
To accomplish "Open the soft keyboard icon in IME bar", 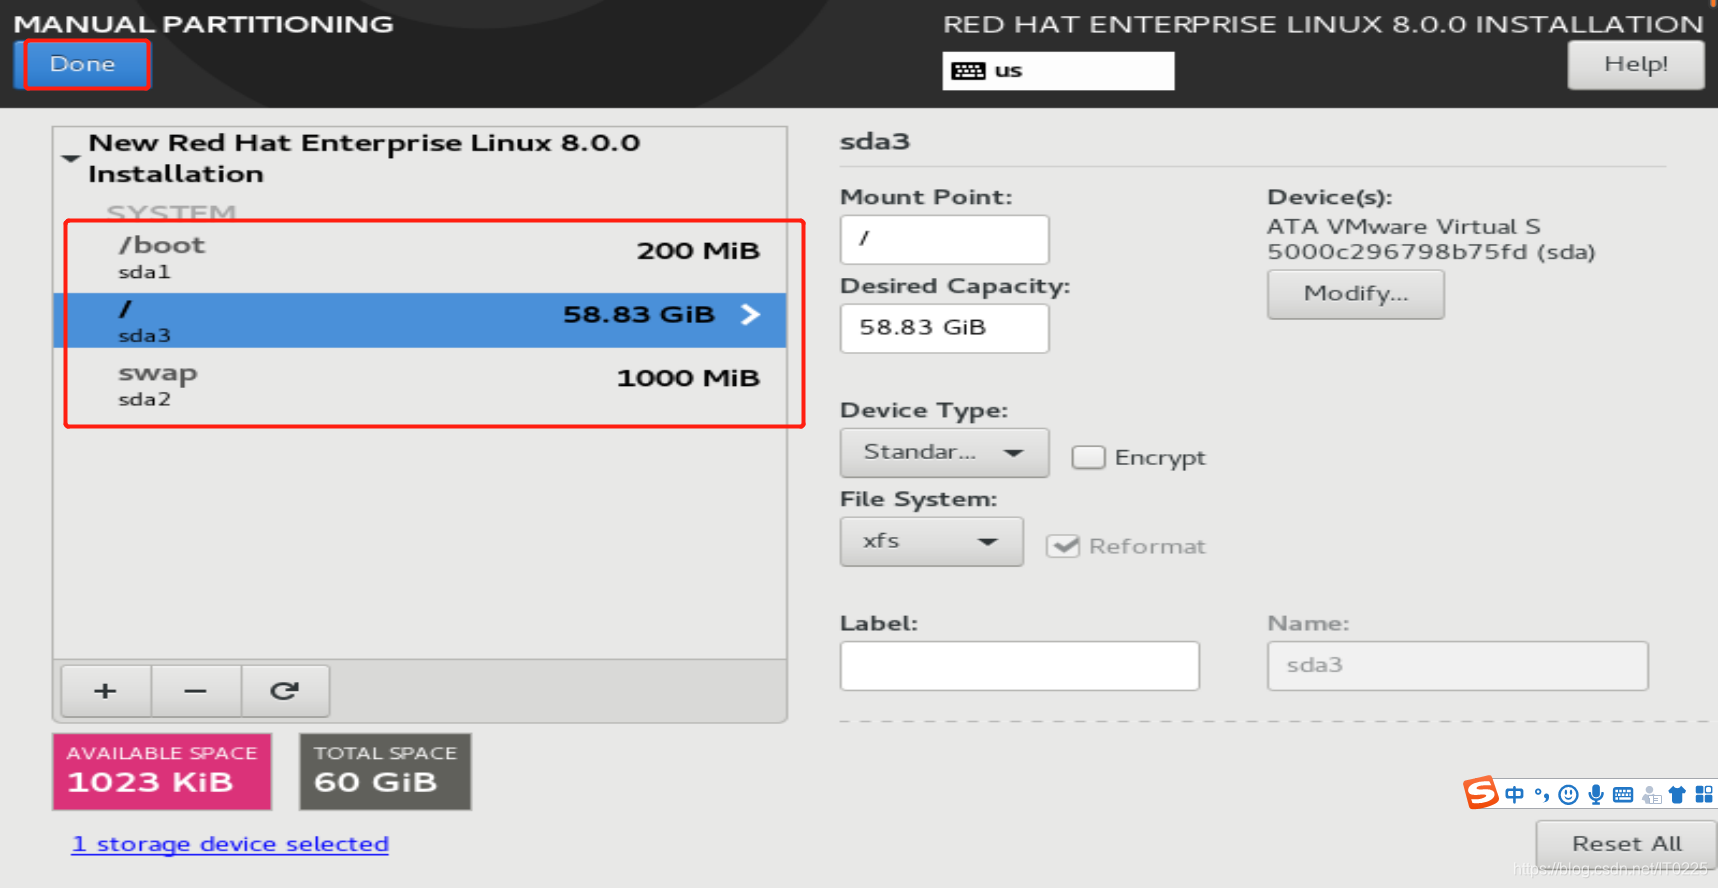I will (x=1623, y=795).
